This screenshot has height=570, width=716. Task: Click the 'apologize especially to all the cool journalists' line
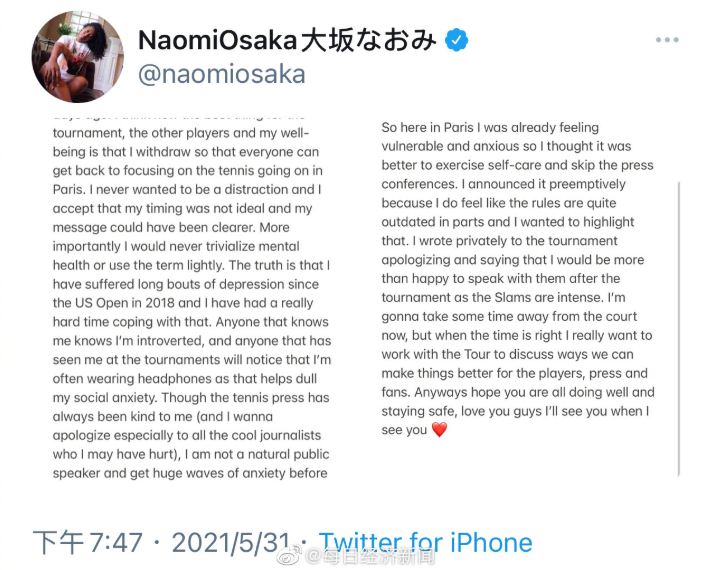[187, 435]
